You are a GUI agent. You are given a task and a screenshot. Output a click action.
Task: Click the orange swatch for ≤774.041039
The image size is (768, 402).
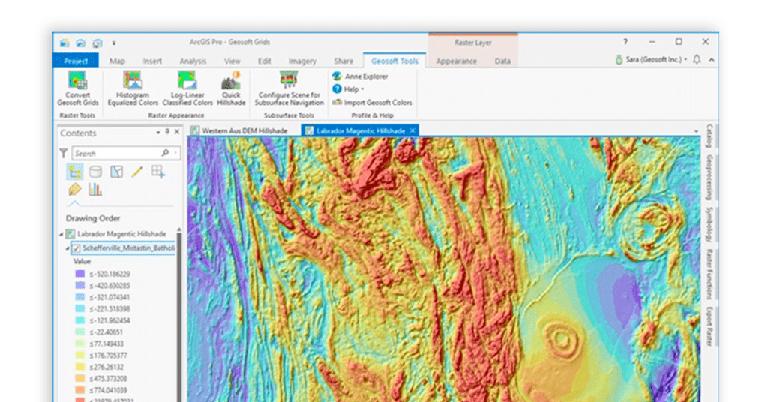80,390
